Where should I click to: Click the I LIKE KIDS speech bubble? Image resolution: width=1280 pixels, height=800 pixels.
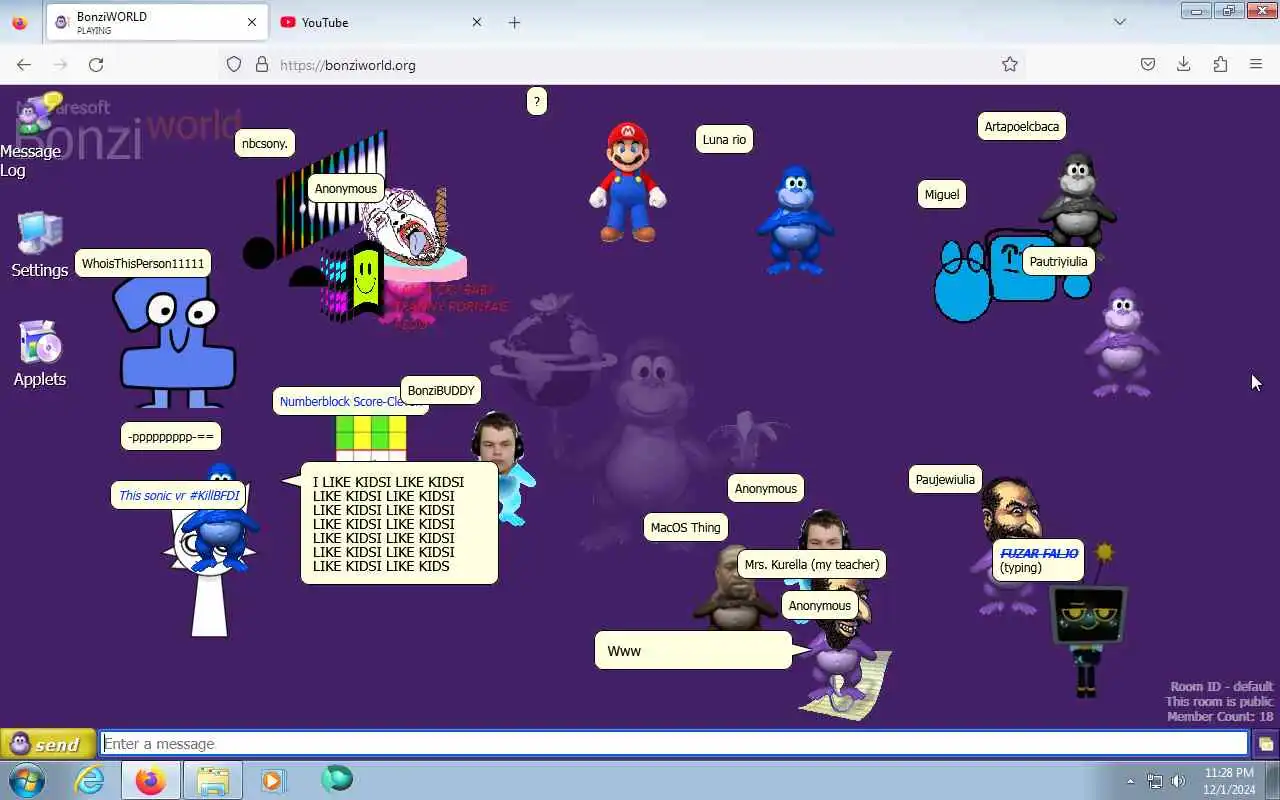click(399, 523)
